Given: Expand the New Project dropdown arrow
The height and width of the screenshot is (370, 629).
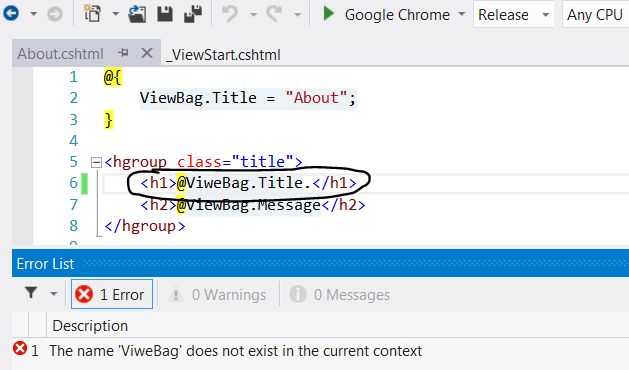Looking at the screenshot, I should (116, 14).
